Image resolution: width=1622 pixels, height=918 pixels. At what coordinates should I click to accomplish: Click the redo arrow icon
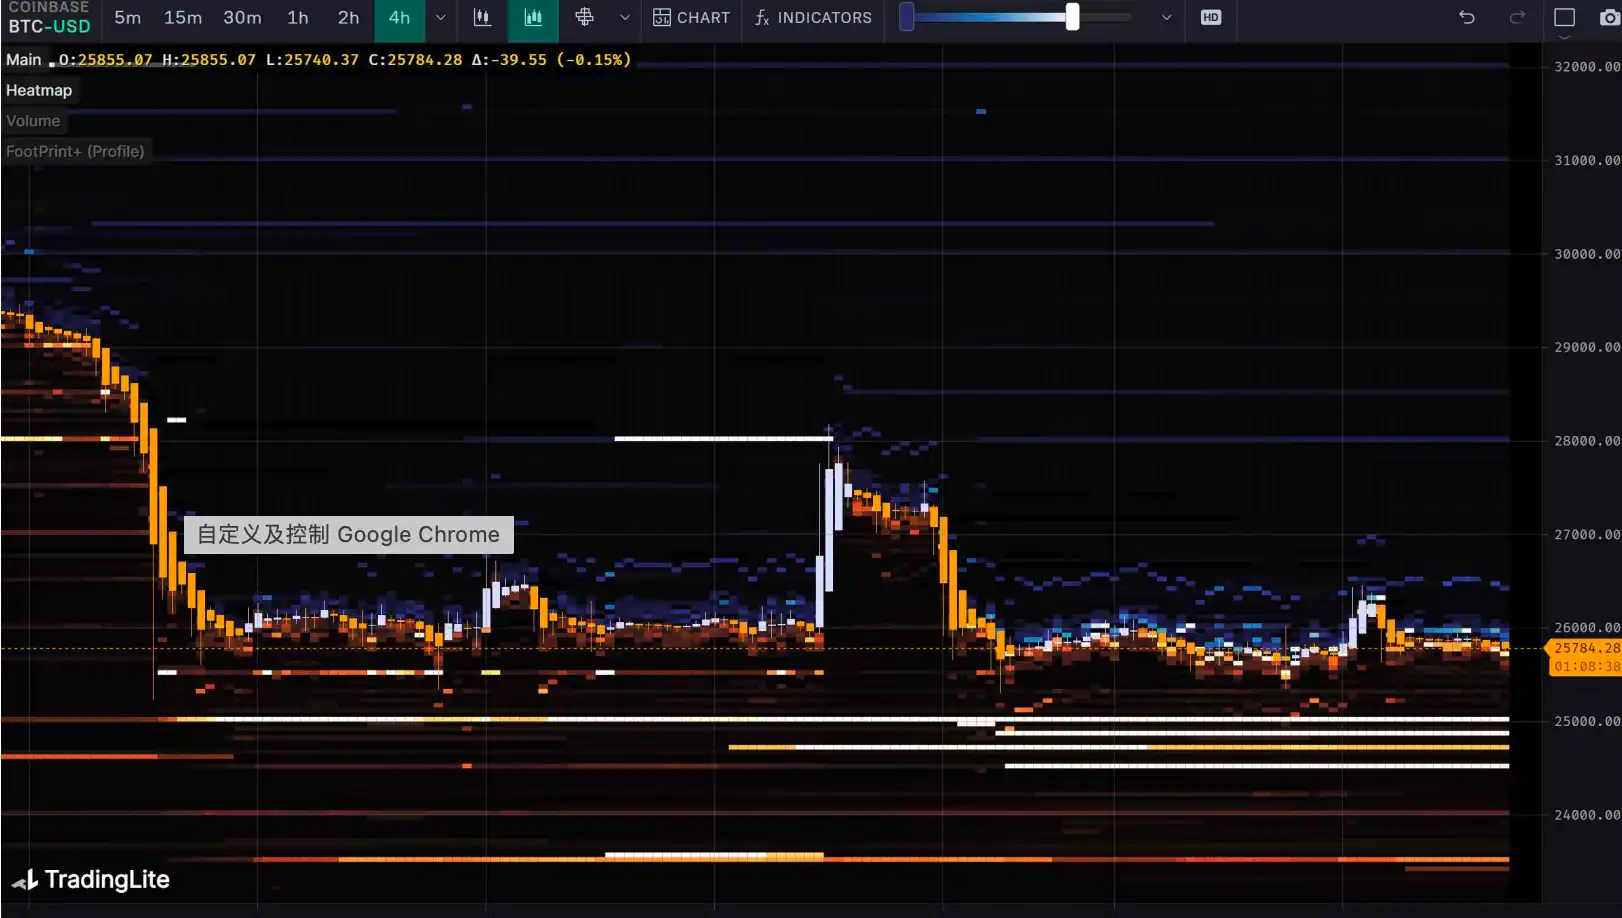pos(1517,17)
